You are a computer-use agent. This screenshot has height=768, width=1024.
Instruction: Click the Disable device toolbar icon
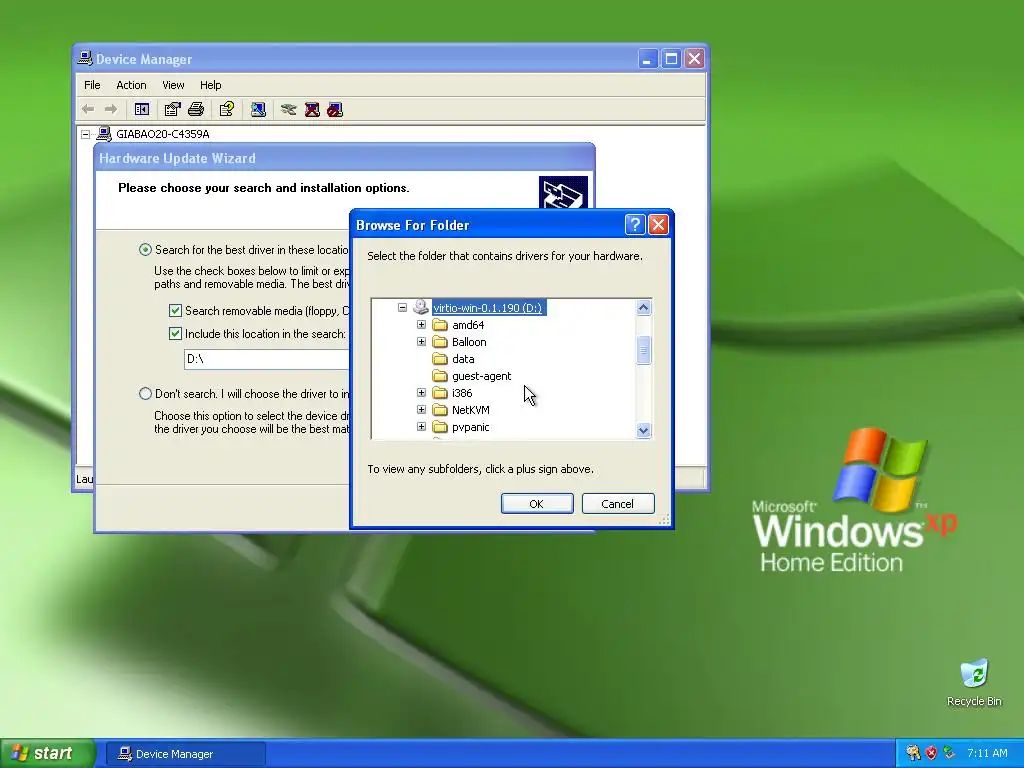coord(335,110)
